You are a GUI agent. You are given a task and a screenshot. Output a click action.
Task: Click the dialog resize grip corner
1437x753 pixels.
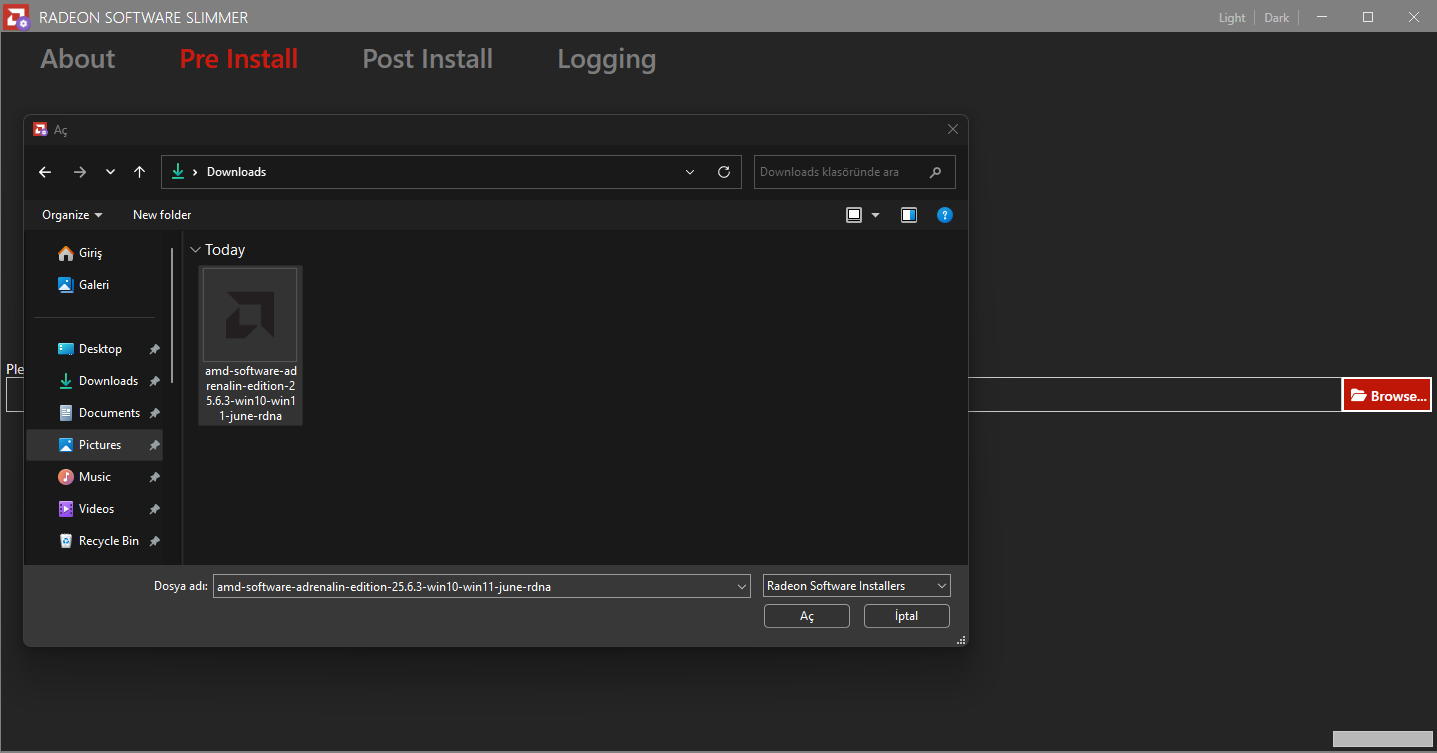(961, 640)
